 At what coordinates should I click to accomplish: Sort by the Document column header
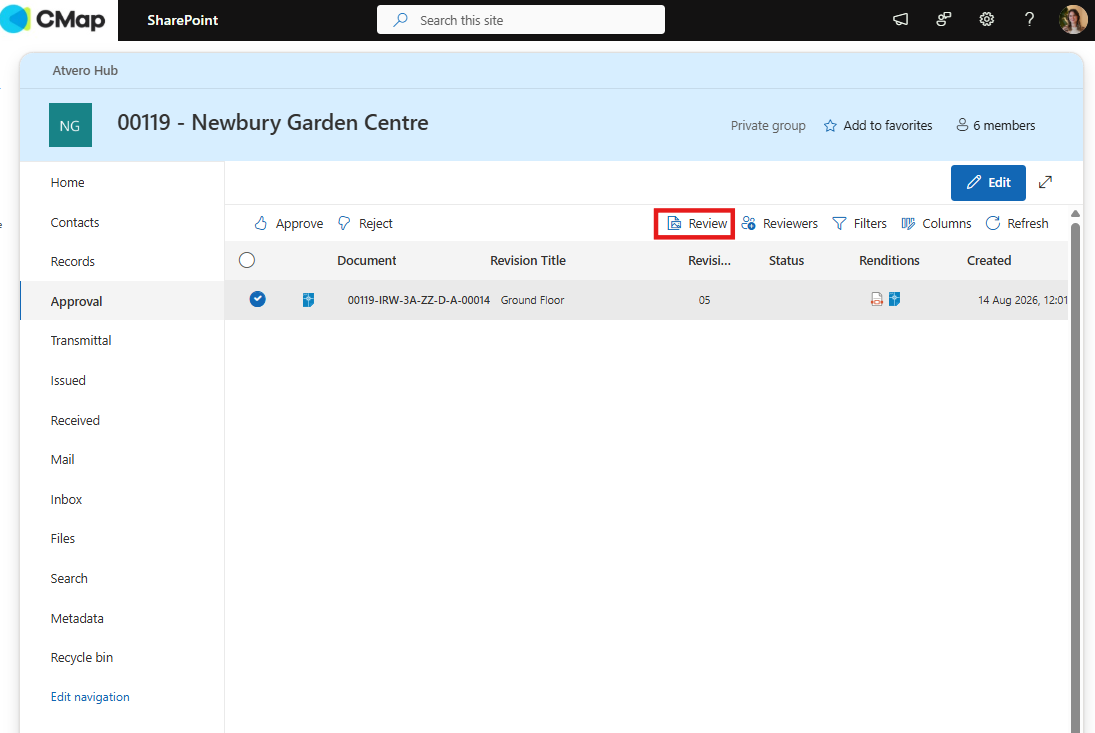pyautogui.click(x=367, y=260)
